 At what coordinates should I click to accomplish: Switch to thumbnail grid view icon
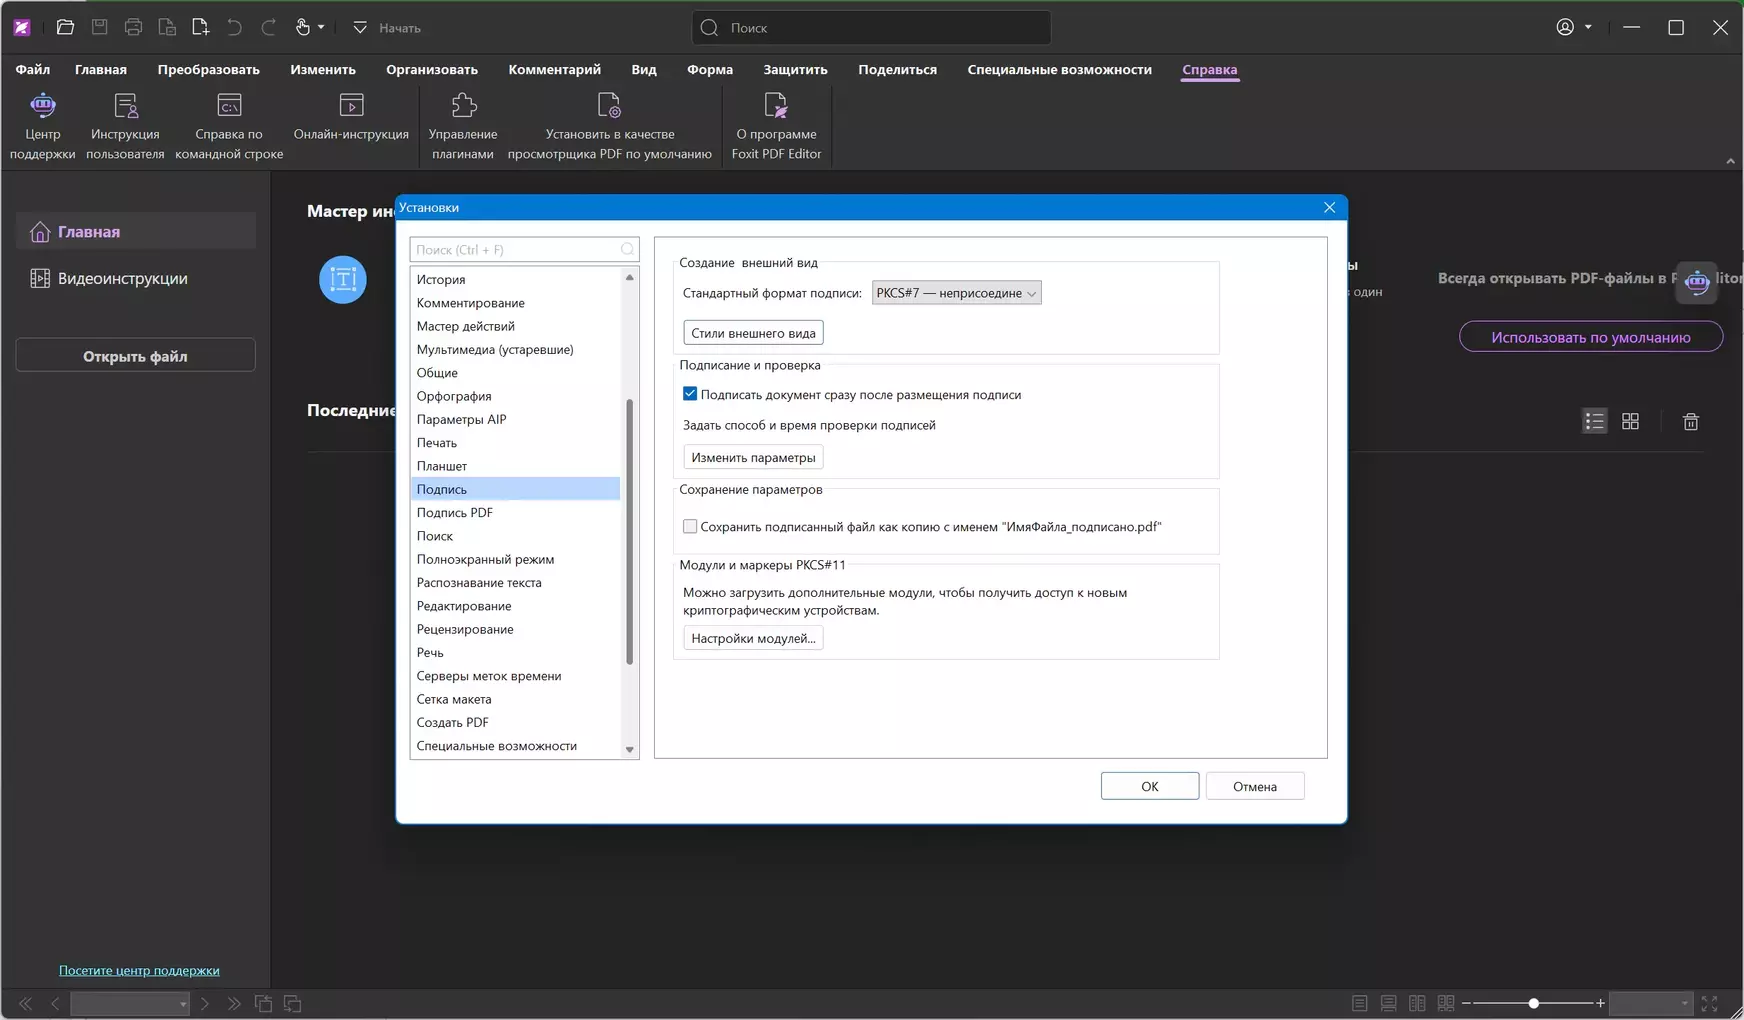[x=1630, y=422]
